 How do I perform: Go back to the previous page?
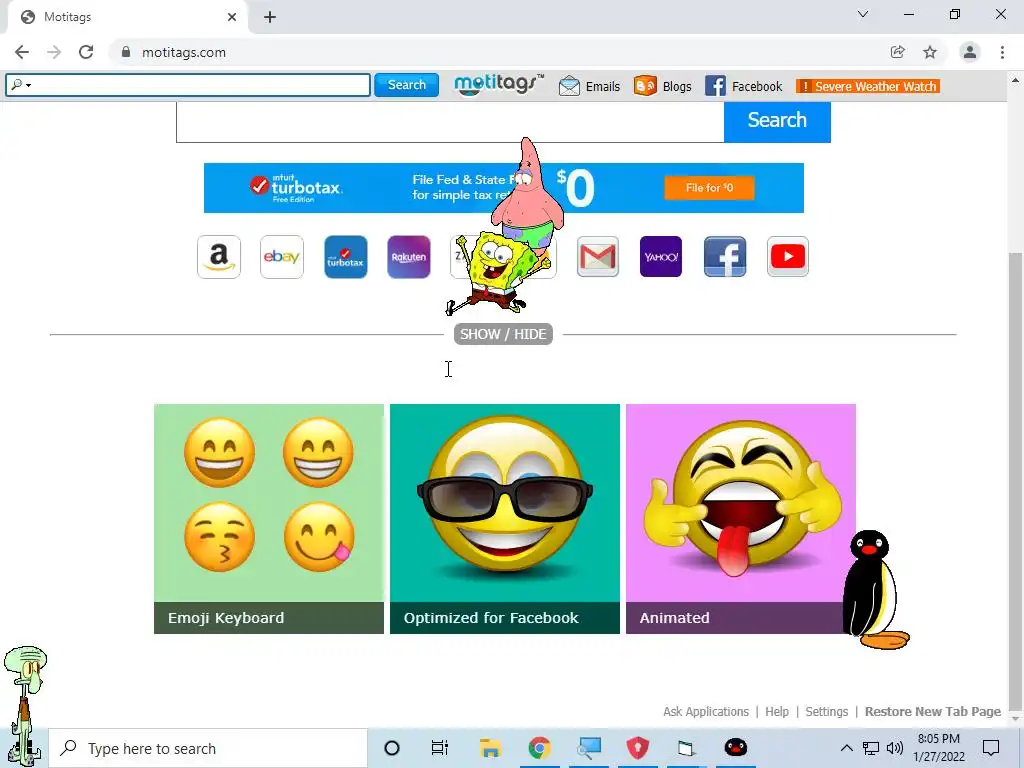(22, 52)
